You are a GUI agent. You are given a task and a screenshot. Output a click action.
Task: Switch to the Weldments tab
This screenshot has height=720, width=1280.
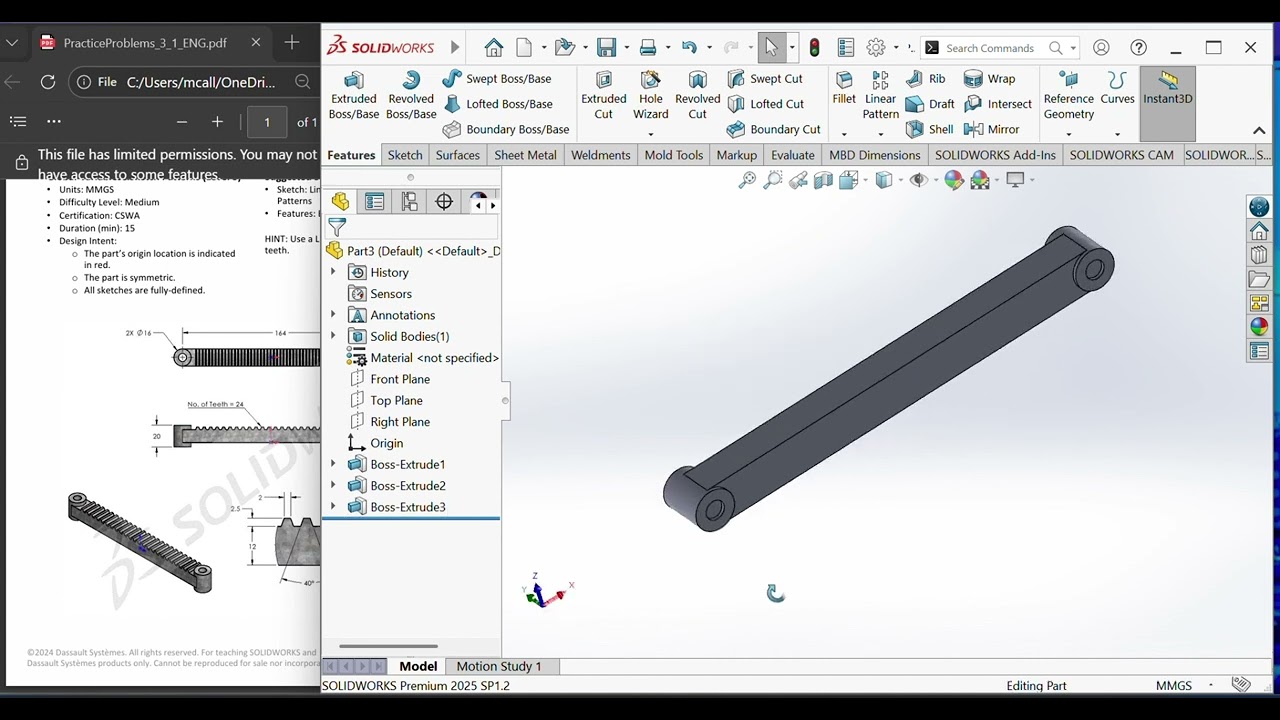click(x=601, y=155)
